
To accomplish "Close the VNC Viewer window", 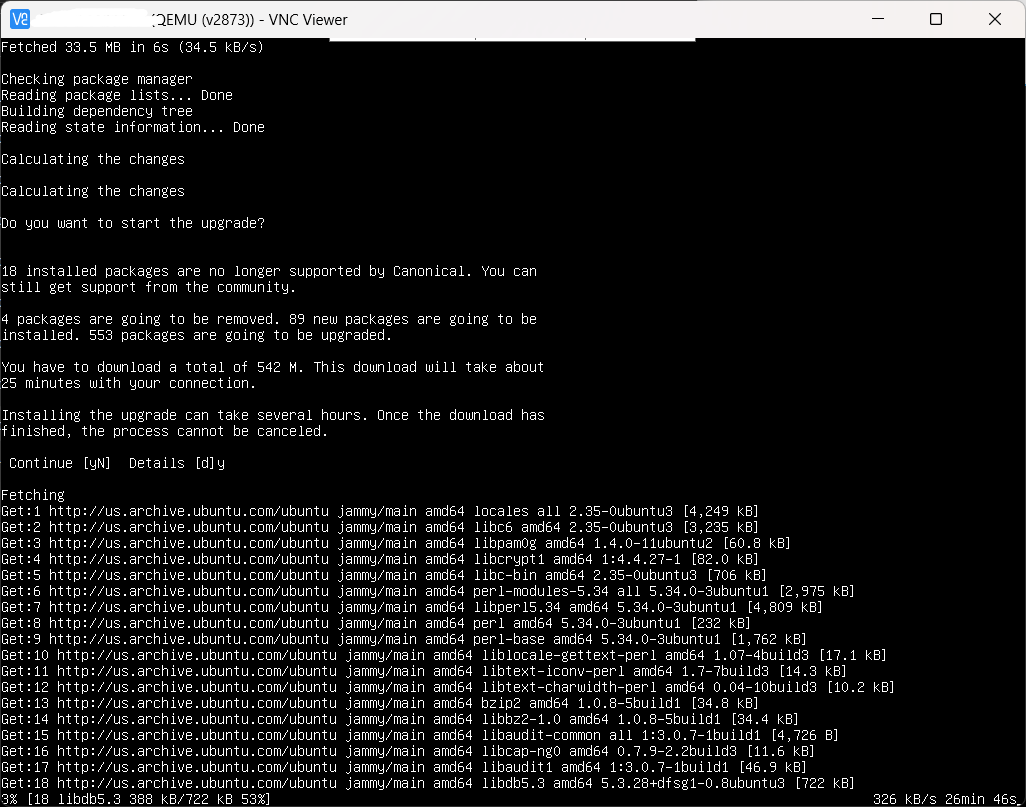I will [995, 19].
